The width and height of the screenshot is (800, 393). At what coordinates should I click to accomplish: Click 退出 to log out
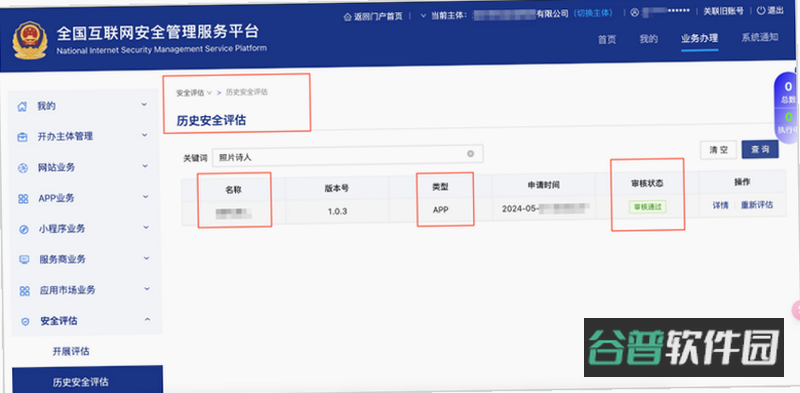(x=775, y=10)
